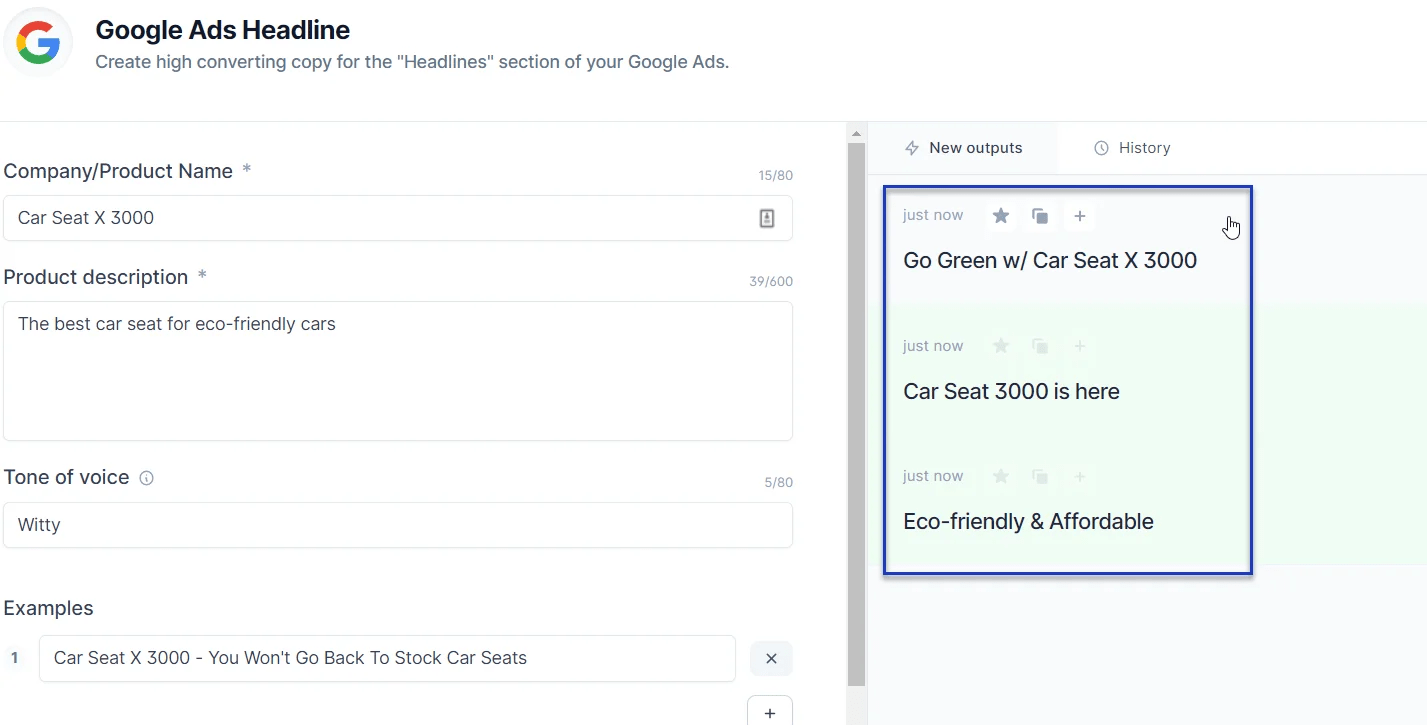Add 'Go Green w/ Car Seat X 3000' with plus icon
The width and height of the screenshot is (1427, 725).
pyautogui.click(x=1080, y=216)
